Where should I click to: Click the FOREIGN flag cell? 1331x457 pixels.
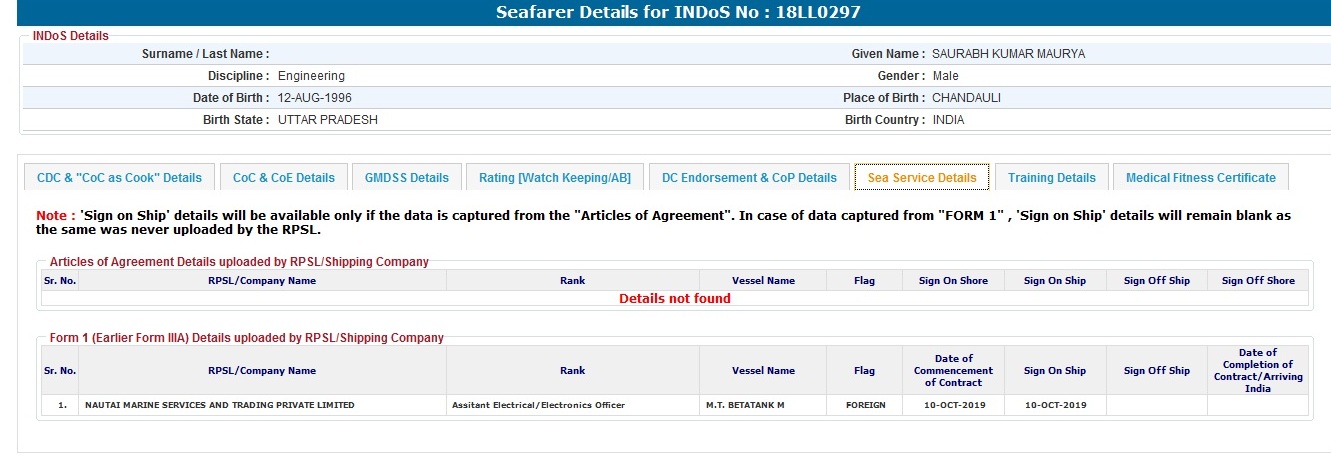click(865, 405)
